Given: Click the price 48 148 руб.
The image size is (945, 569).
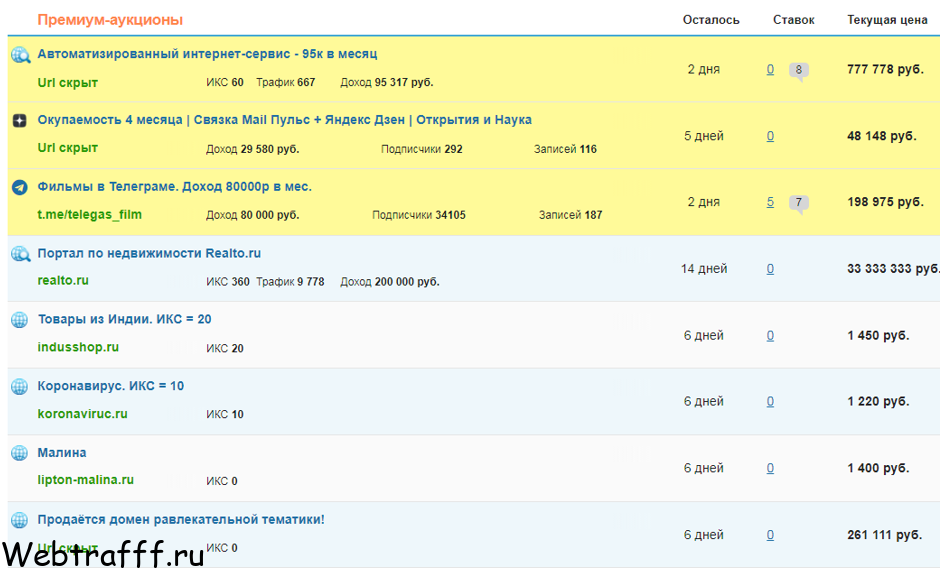Looking at the screenshot, I should coord(882,136).
